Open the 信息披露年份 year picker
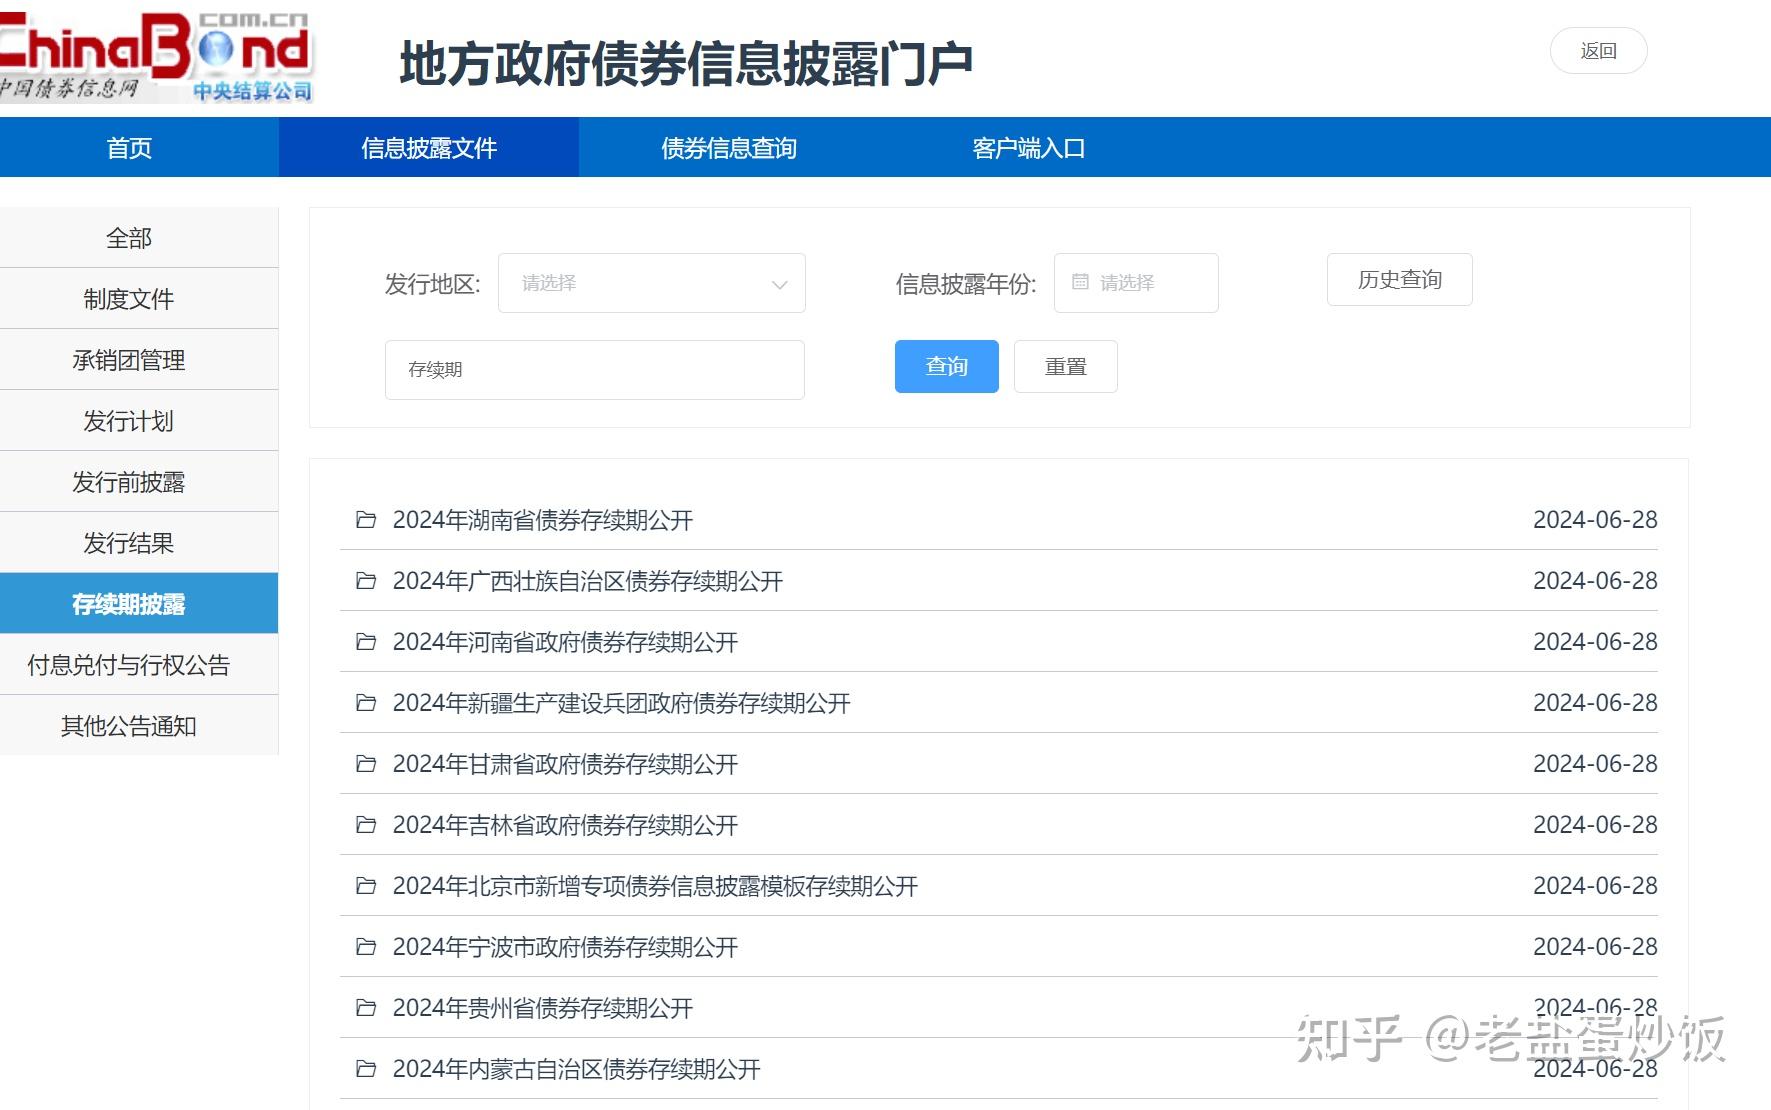 click(x=1136, y=283)
